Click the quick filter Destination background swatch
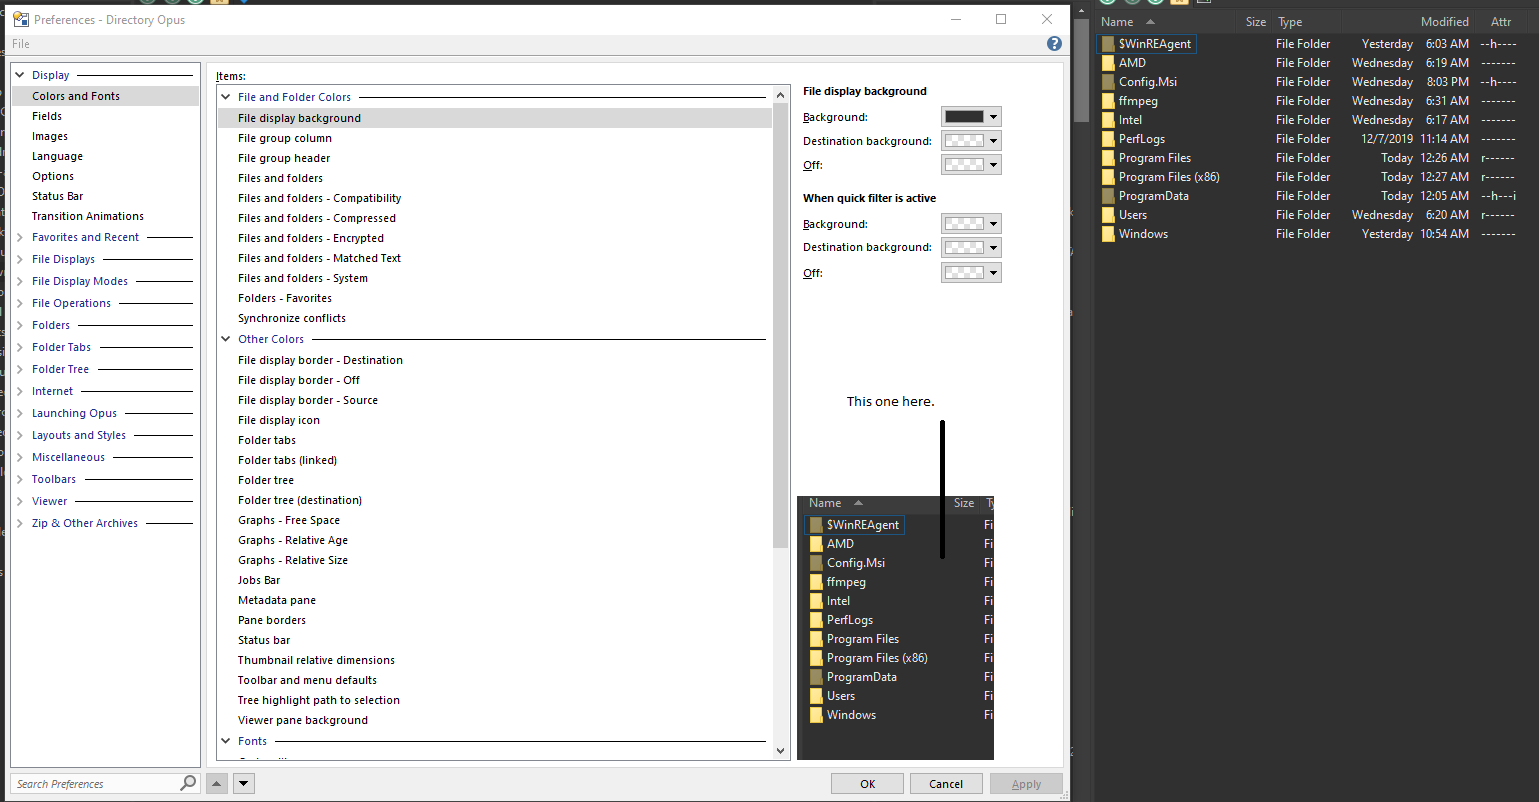 coord(964,248)
